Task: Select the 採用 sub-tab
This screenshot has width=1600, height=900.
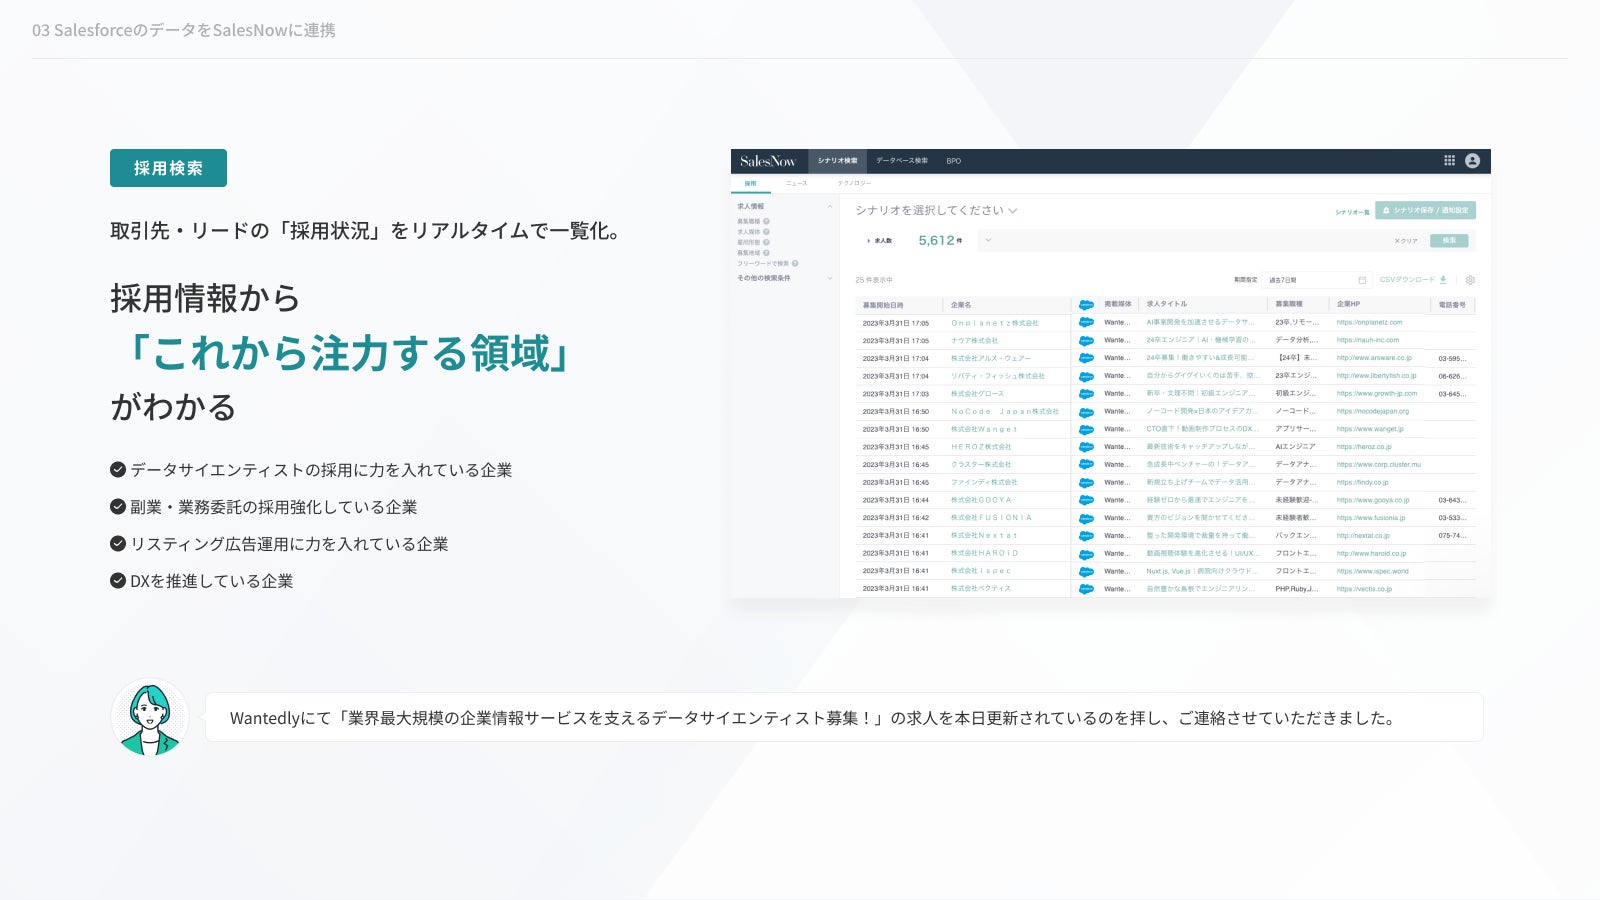Action: (751, 184)
